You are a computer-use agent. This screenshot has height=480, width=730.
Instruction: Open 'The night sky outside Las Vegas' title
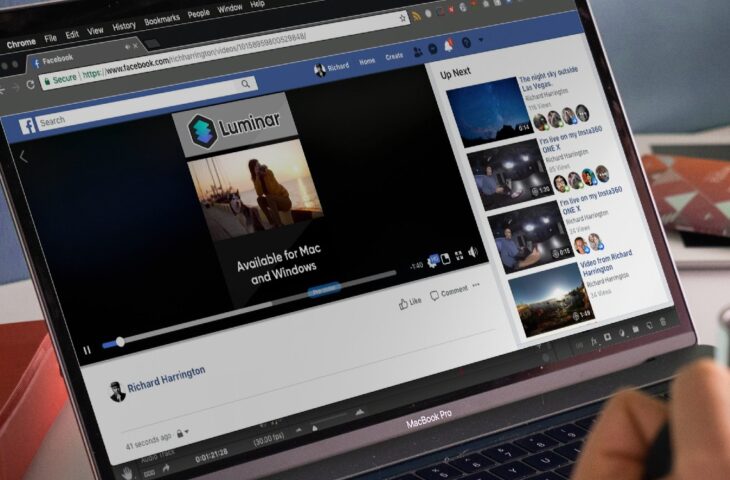point(548,79)
